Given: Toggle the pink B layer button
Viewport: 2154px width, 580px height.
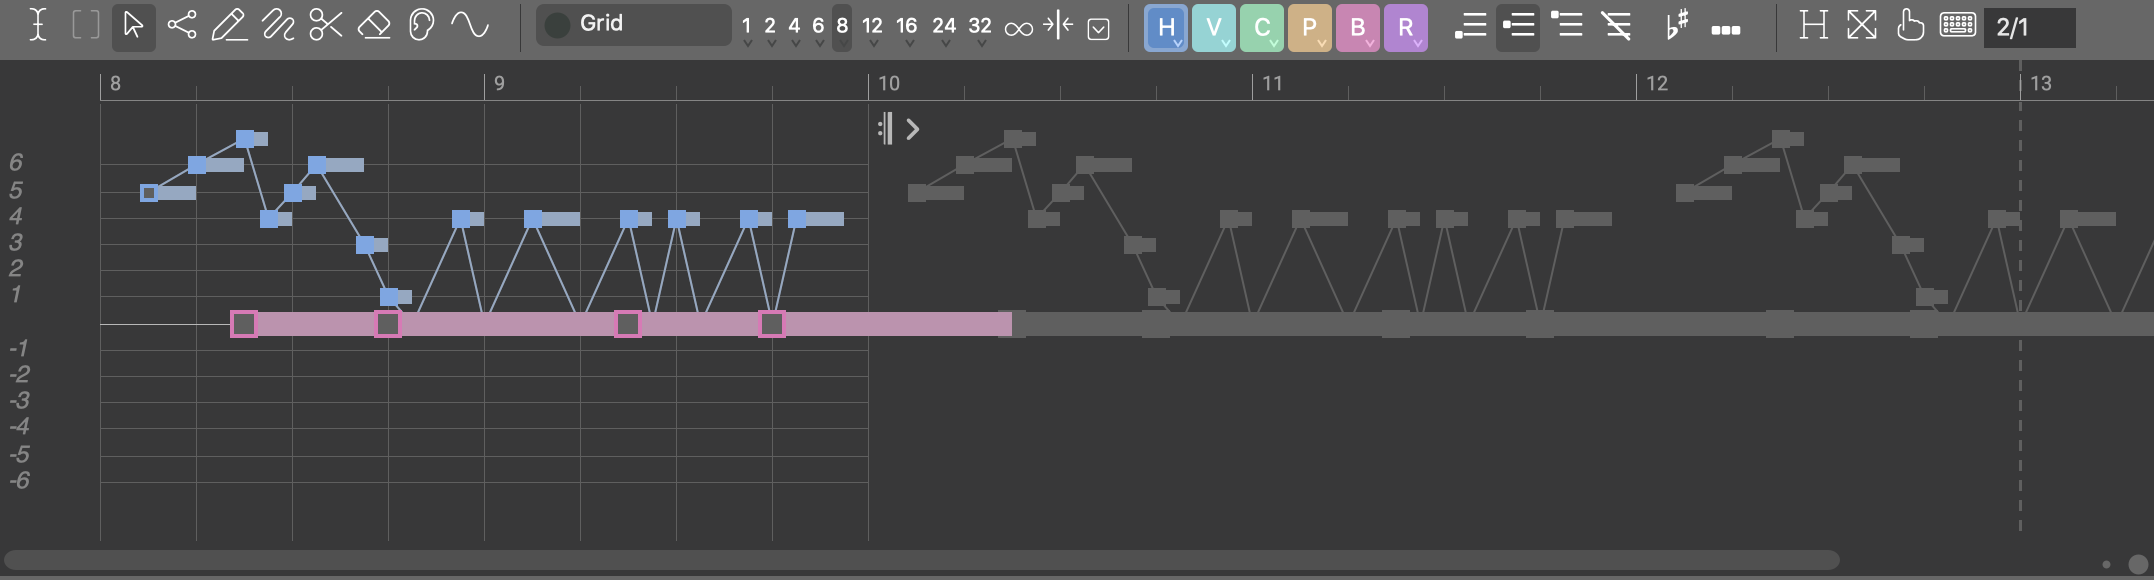Looking at the screenshot, I should click(1357, 27).
